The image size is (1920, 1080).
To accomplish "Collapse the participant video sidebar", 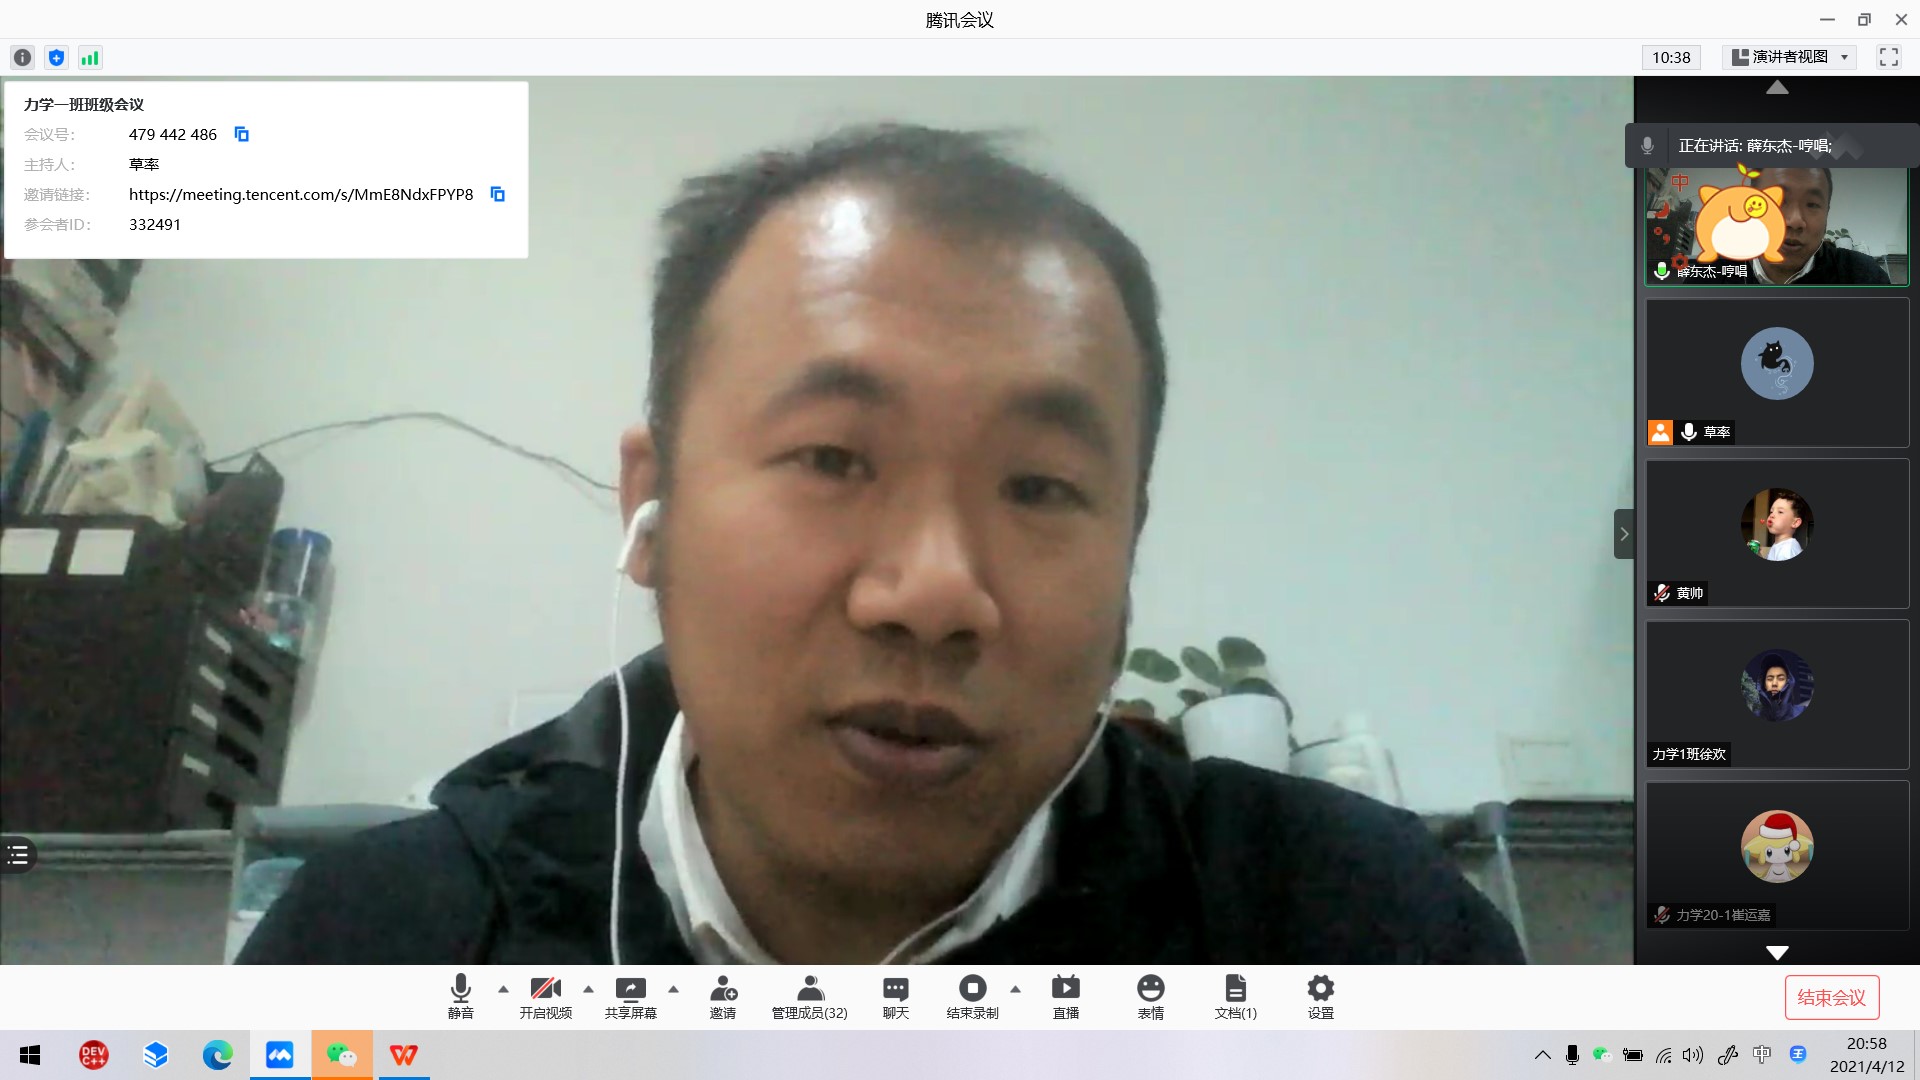I will (1624, 534).
